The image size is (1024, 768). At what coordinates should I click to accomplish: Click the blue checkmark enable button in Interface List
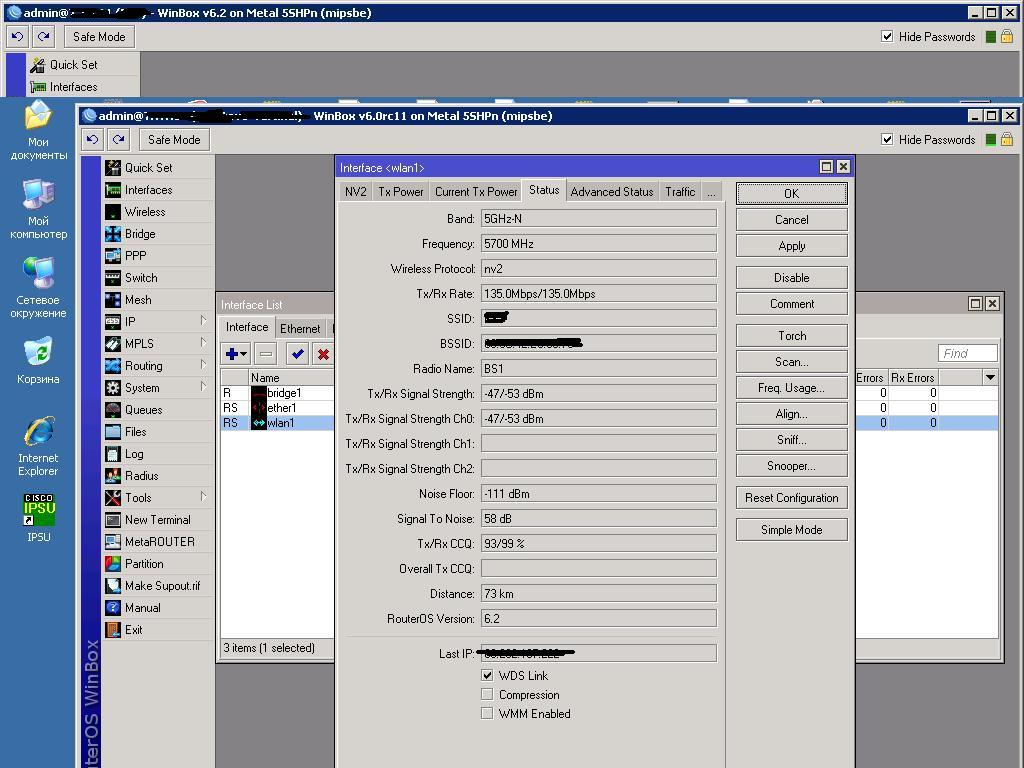[298, 354]
